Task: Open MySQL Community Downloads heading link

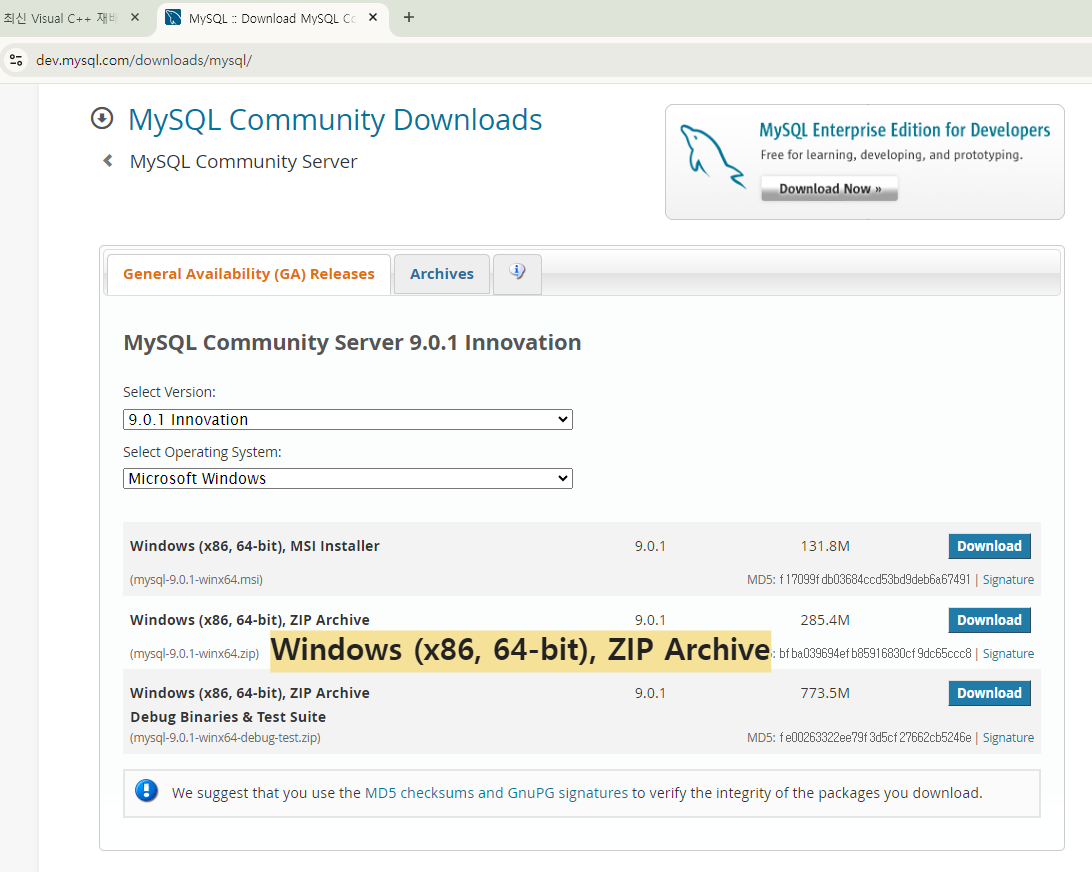Action: coord(335,120)
